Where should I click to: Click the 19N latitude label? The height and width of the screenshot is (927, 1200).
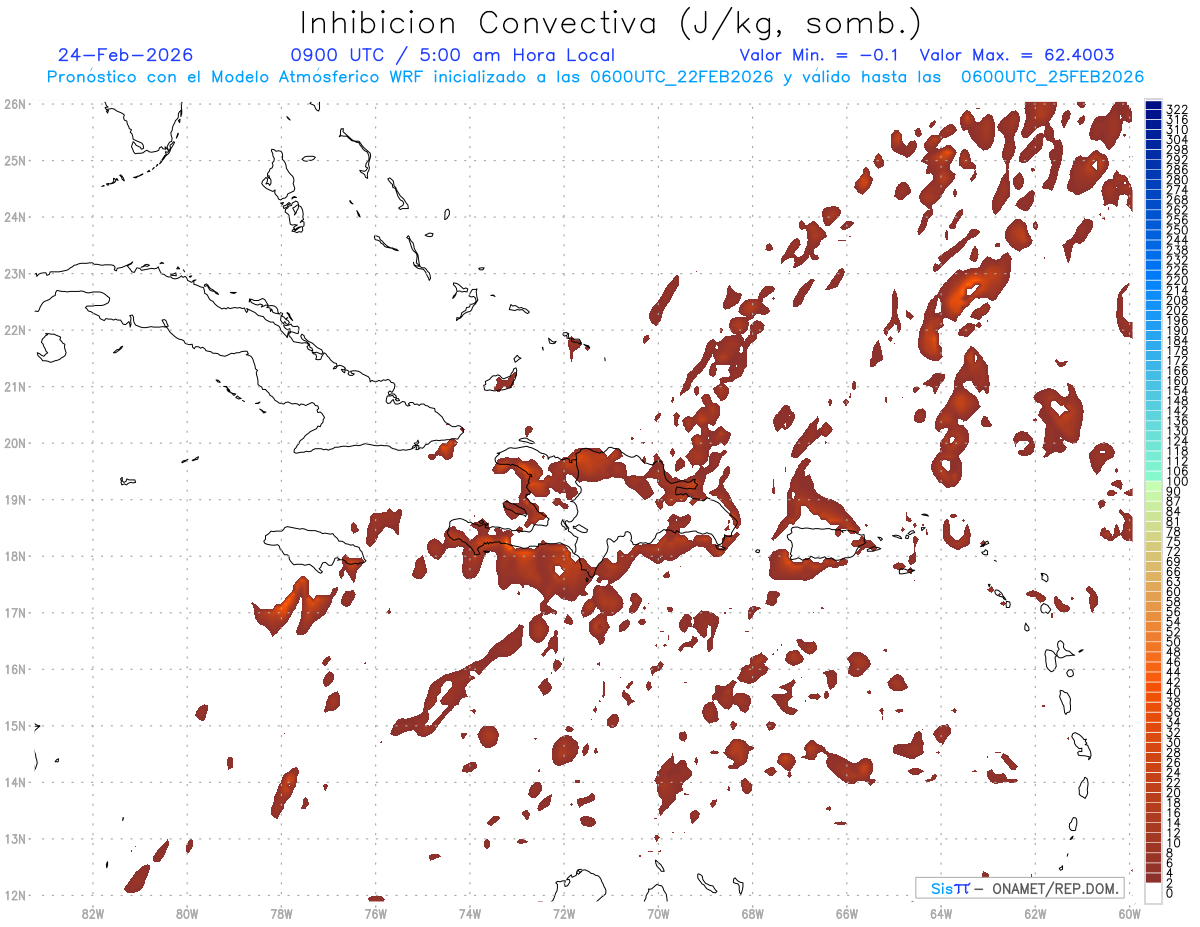click(15, 499)
